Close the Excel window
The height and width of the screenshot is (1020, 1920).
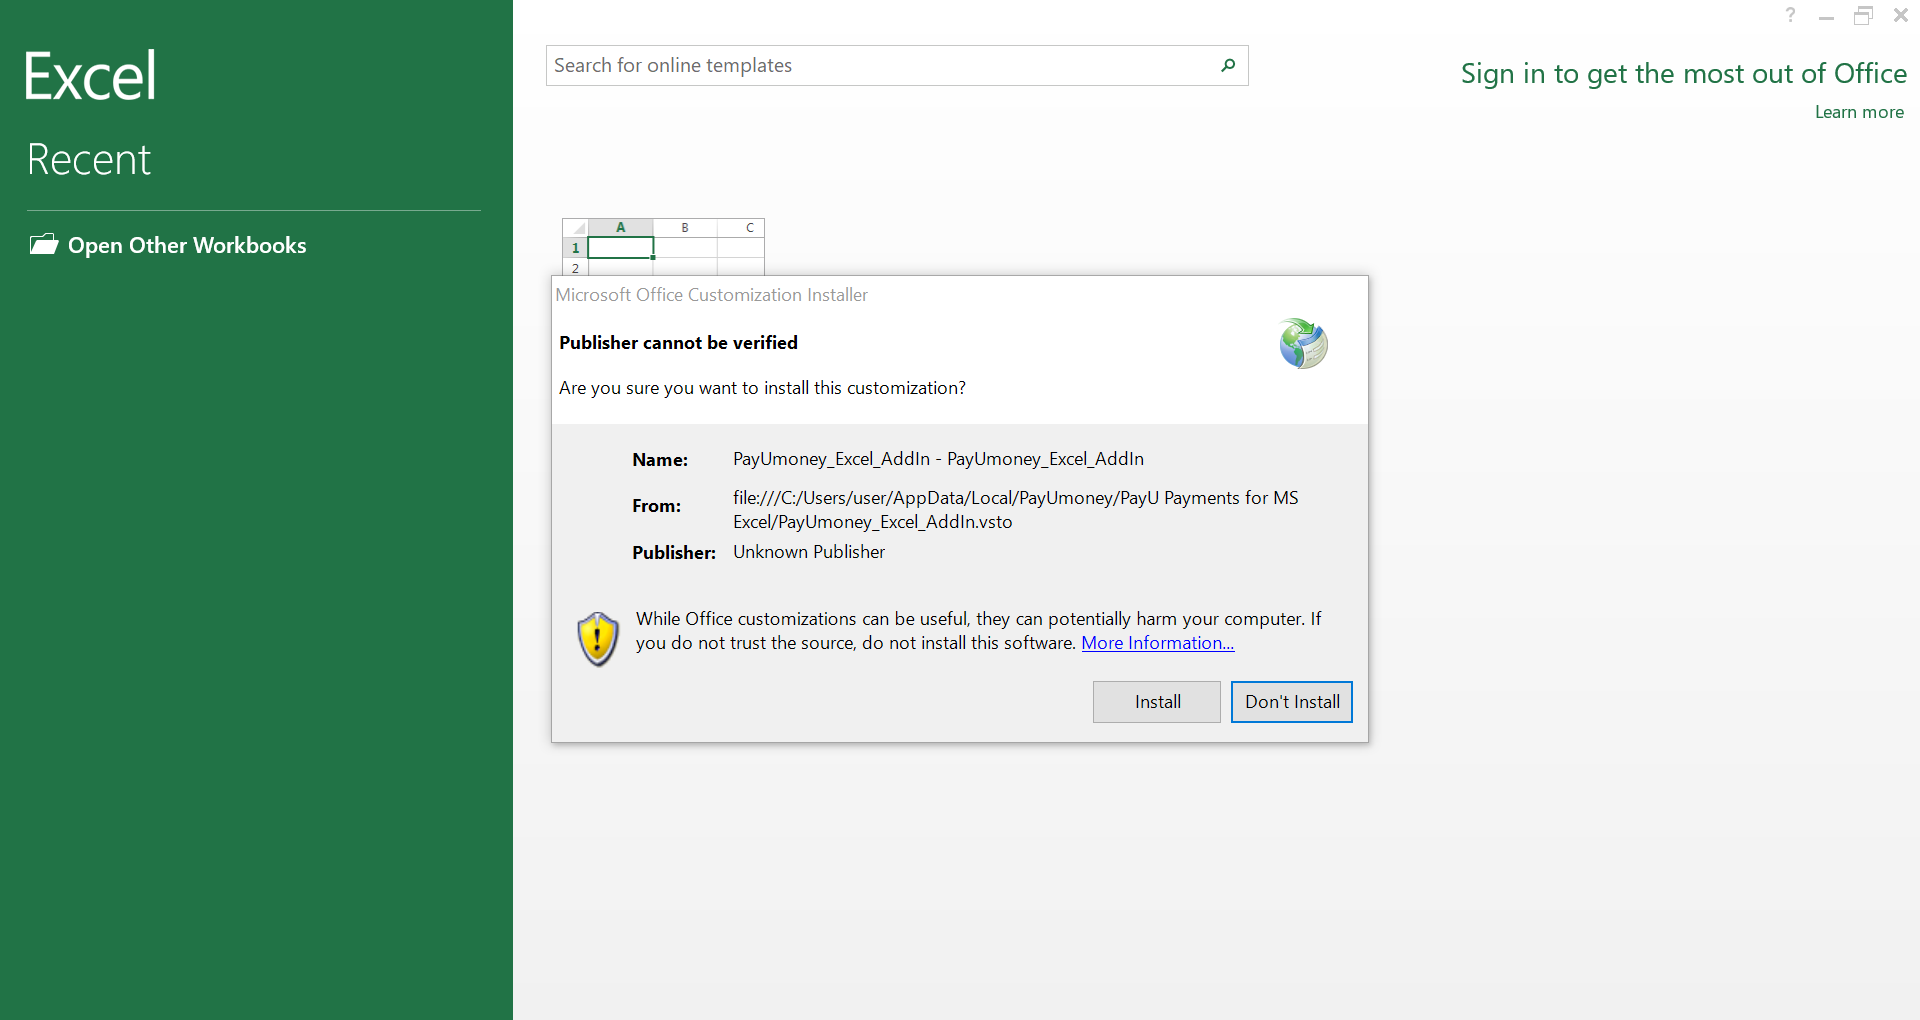tap(1901, 15)
